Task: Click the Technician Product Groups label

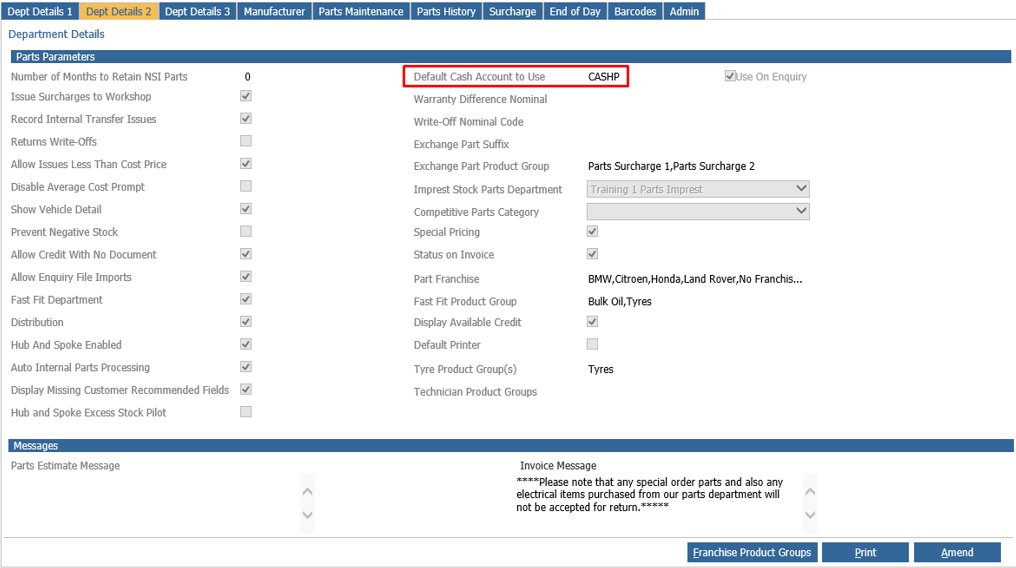Action: click(x=475, y=392)
